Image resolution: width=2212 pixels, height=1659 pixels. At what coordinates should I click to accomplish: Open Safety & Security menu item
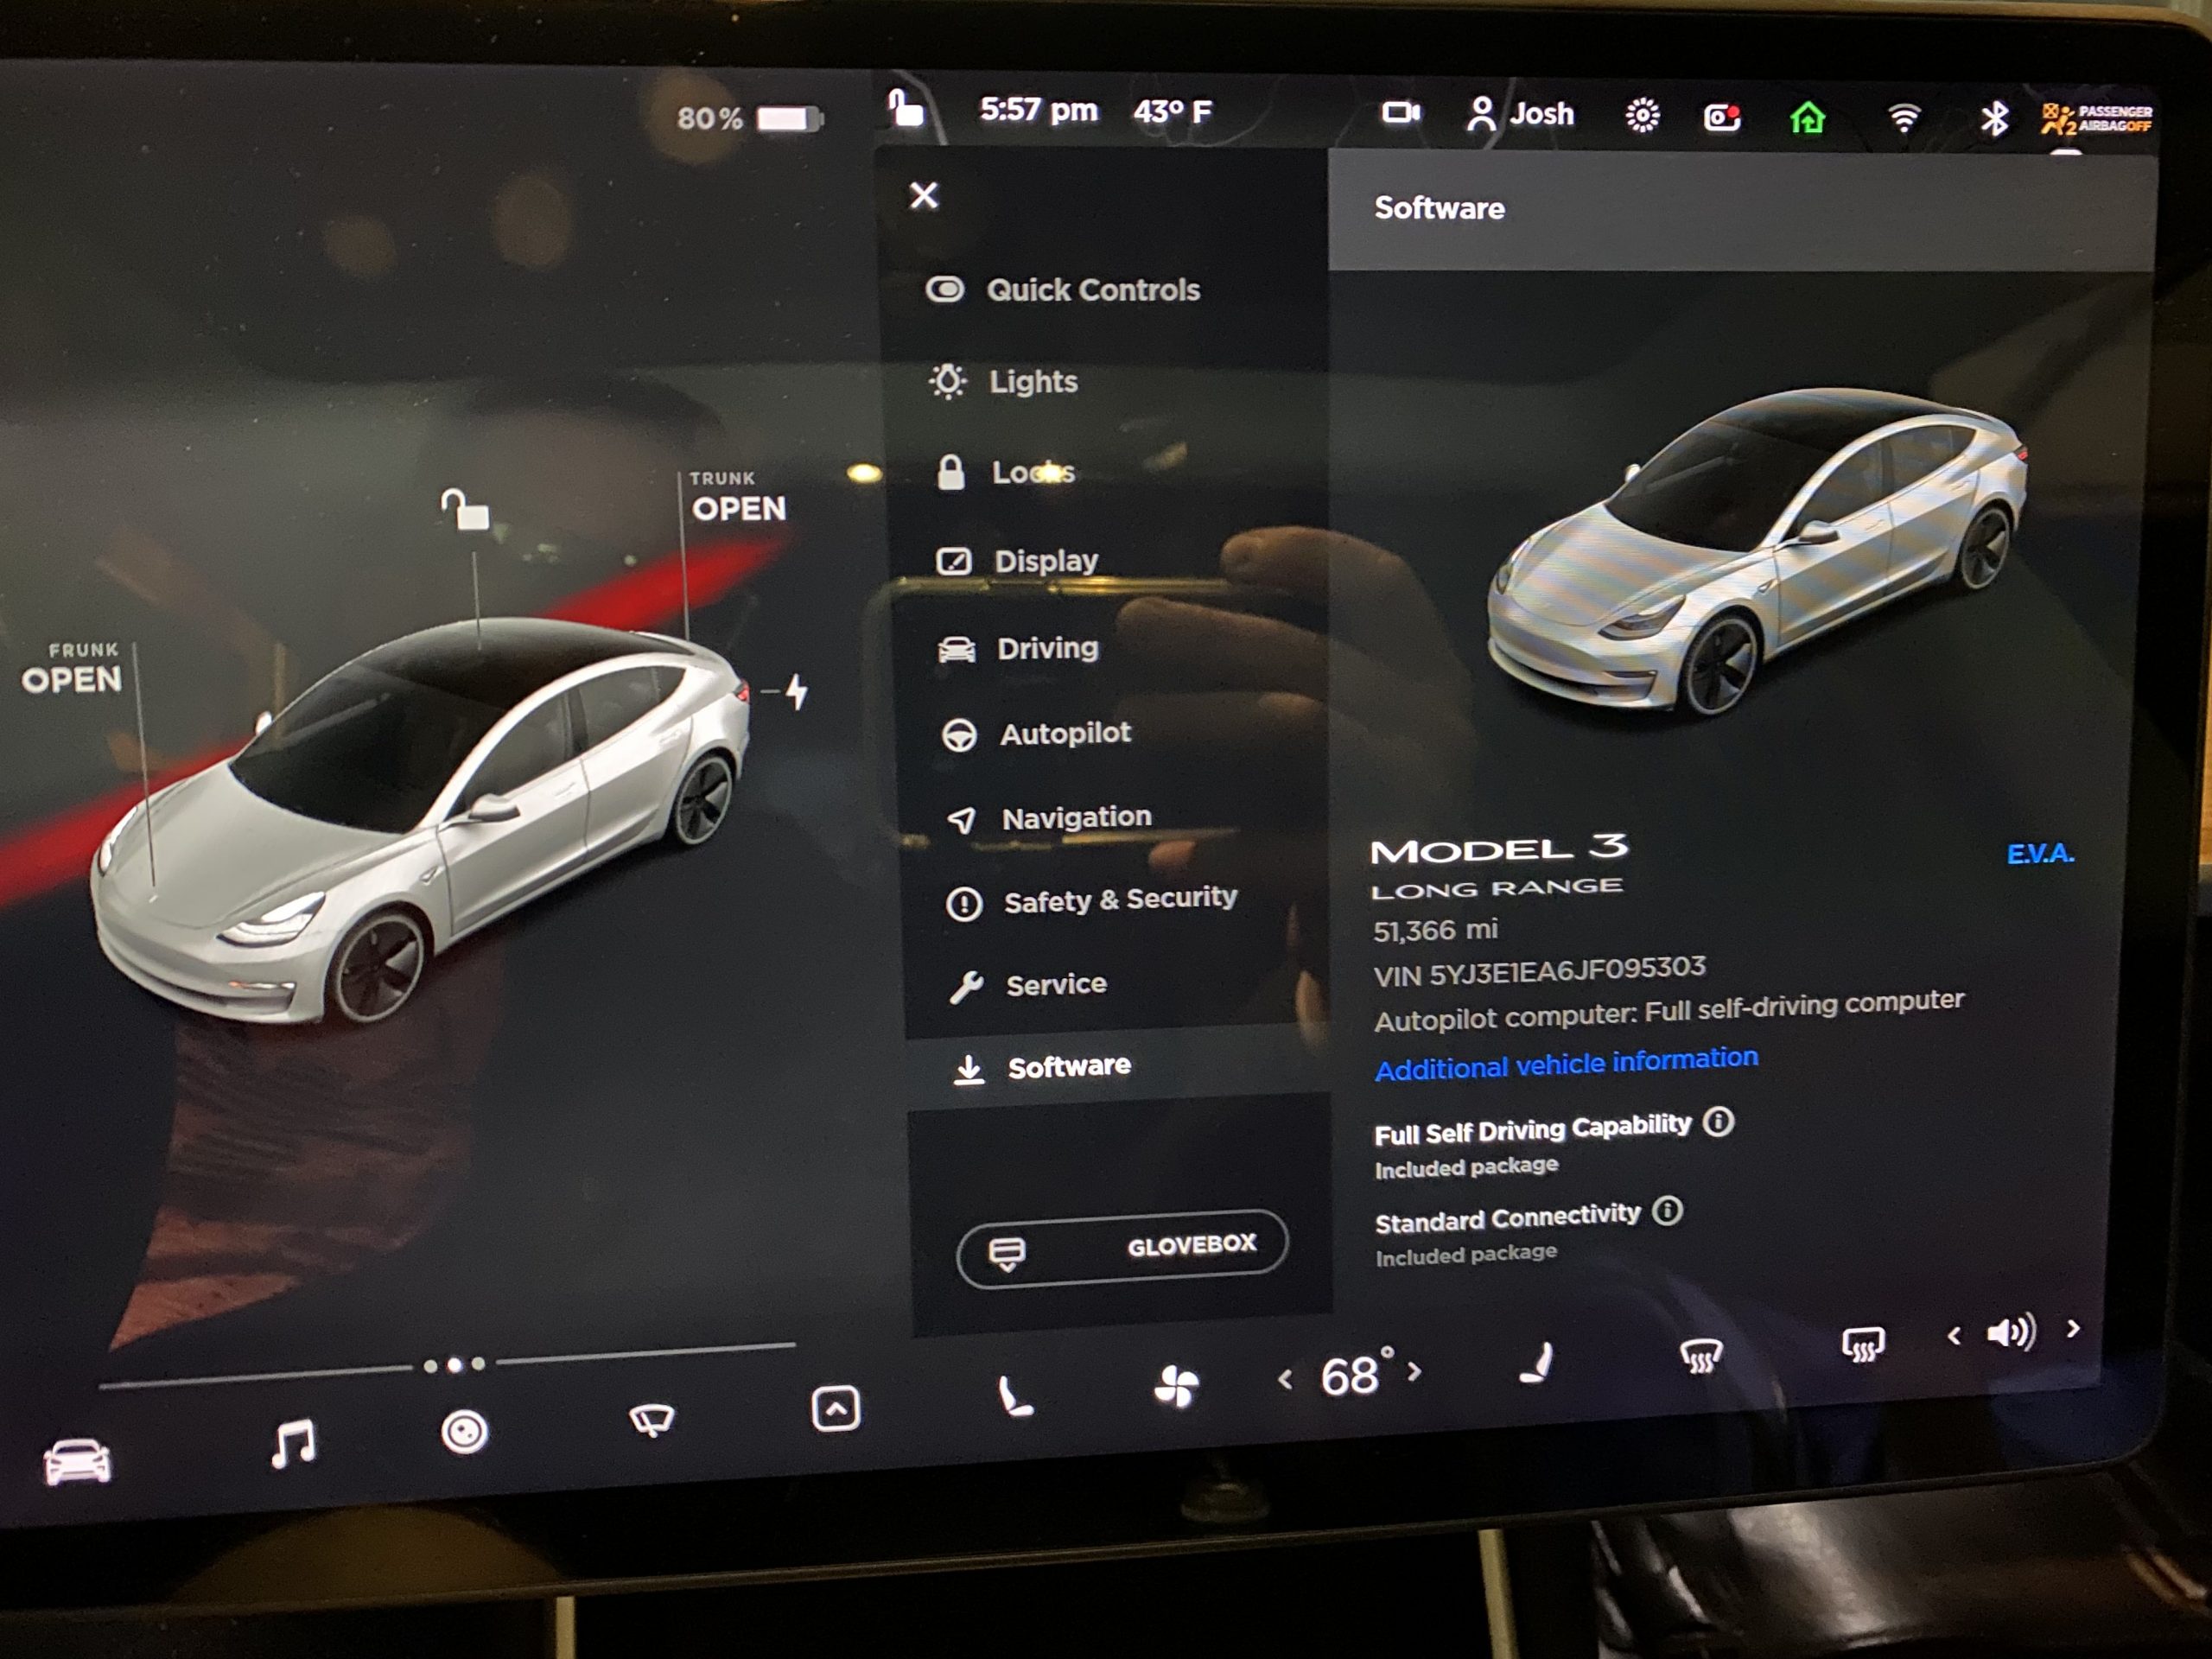click(x=1119, y=899)
